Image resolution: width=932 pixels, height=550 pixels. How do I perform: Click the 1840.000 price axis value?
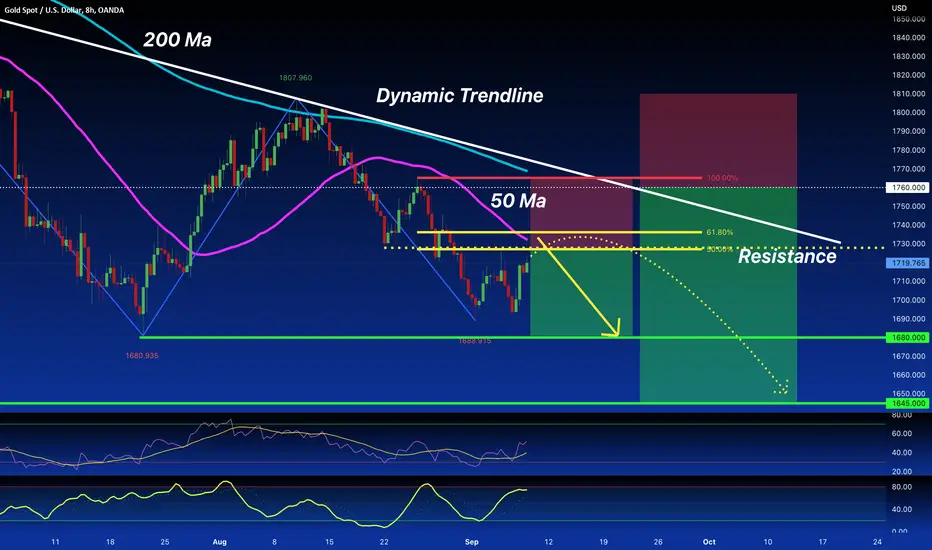point(909,37)
